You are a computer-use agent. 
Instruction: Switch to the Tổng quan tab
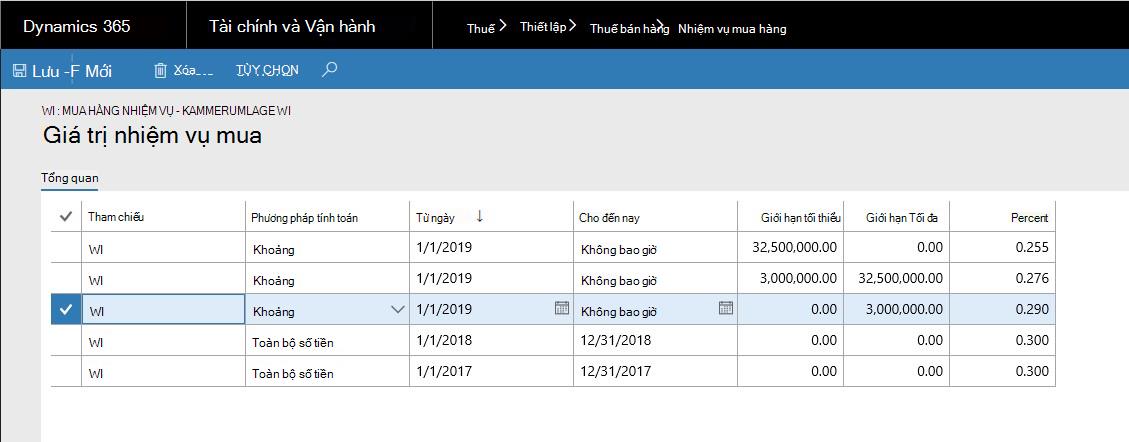point(70,178)
